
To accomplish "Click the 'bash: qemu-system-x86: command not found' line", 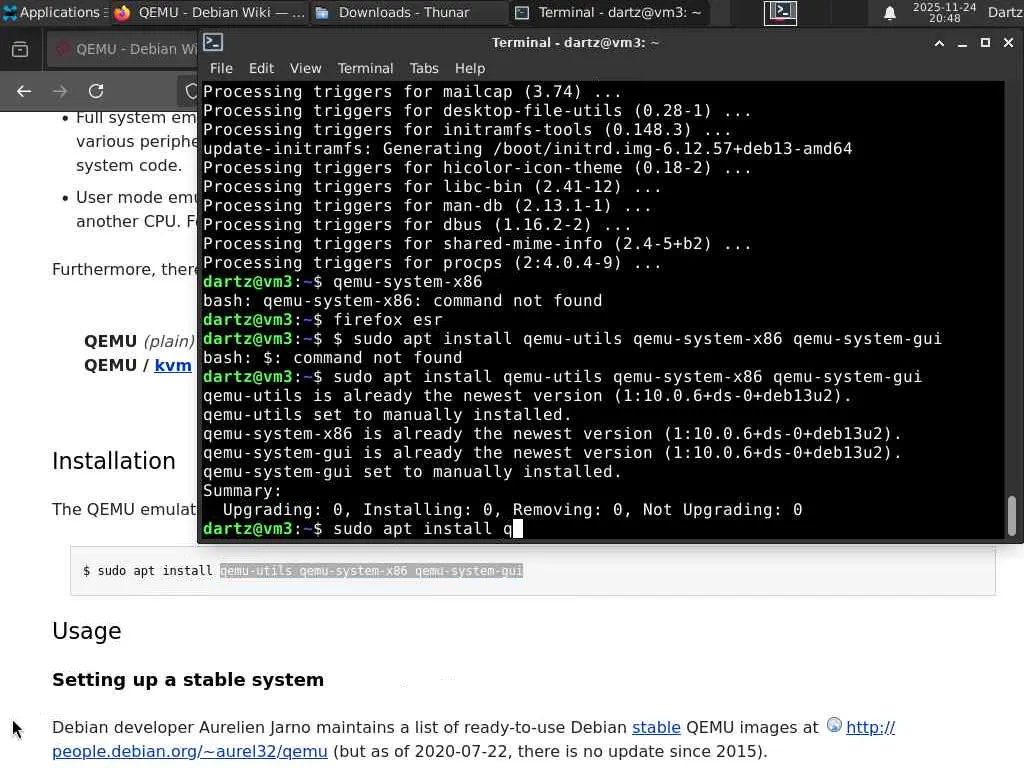I will [402, 300].
